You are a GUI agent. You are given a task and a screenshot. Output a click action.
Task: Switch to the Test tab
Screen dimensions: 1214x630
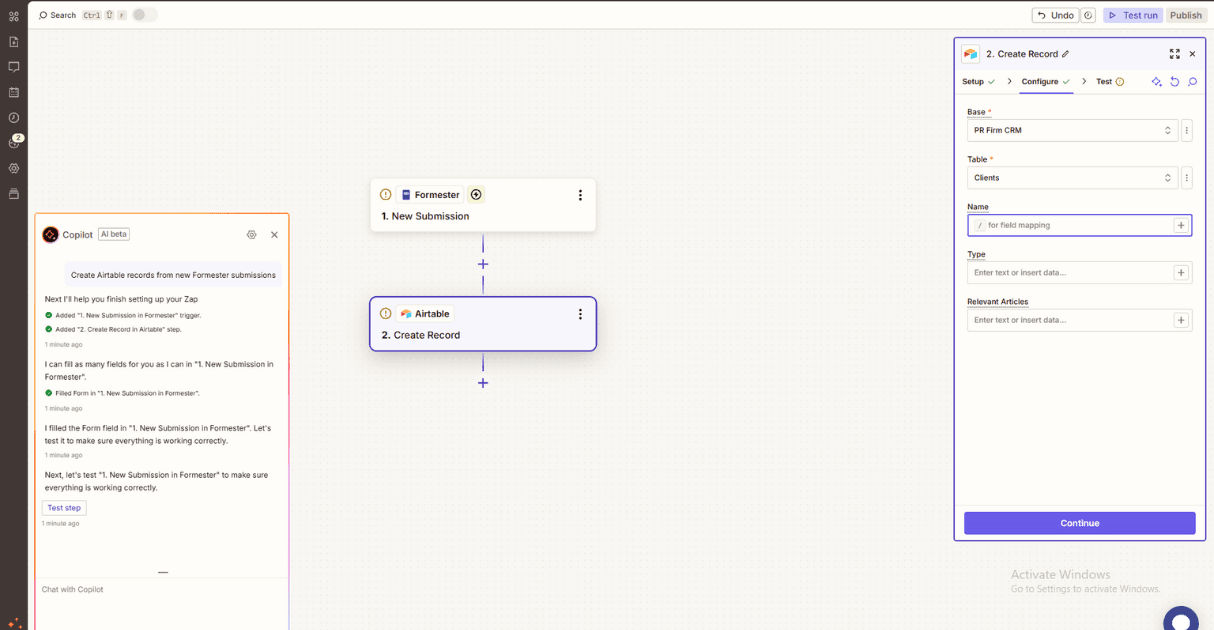[x=1110, y=82]
